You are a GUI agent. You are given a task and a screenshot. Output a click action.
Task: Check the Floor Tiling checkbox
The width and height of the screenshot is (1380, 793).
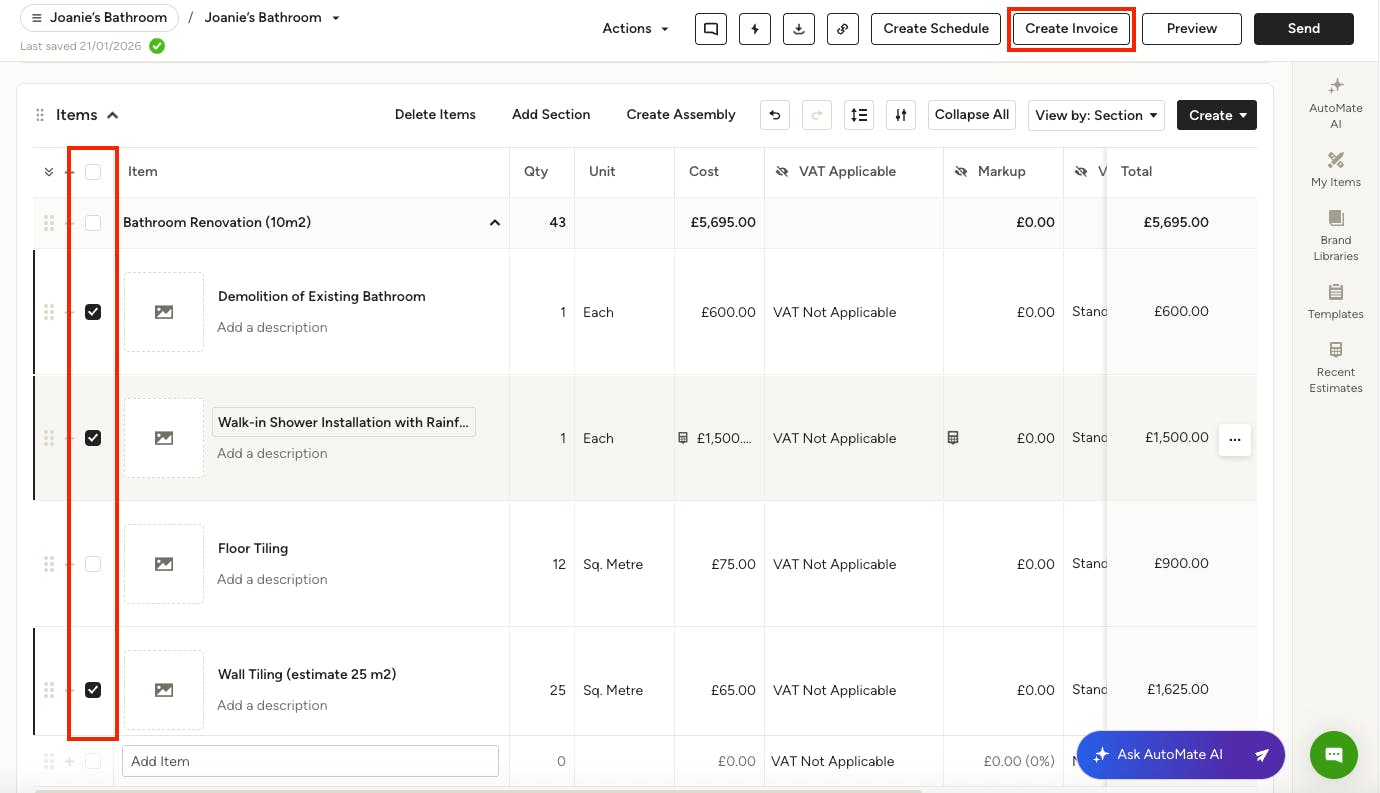(93, 564)
